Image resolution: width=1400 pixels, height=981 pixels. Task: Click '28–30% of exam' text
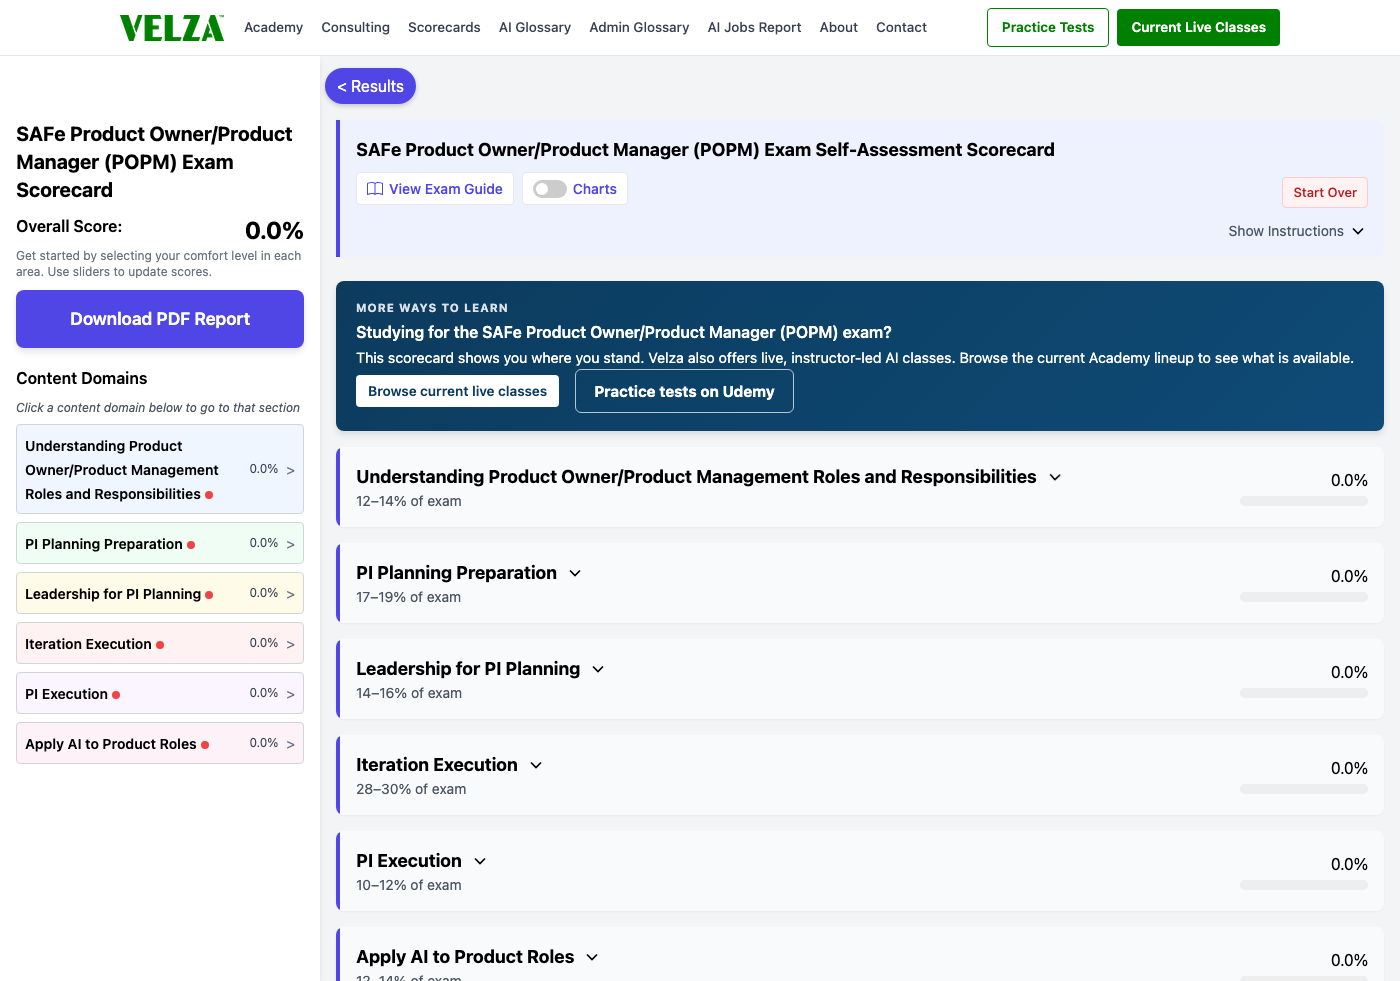point(411,789)
